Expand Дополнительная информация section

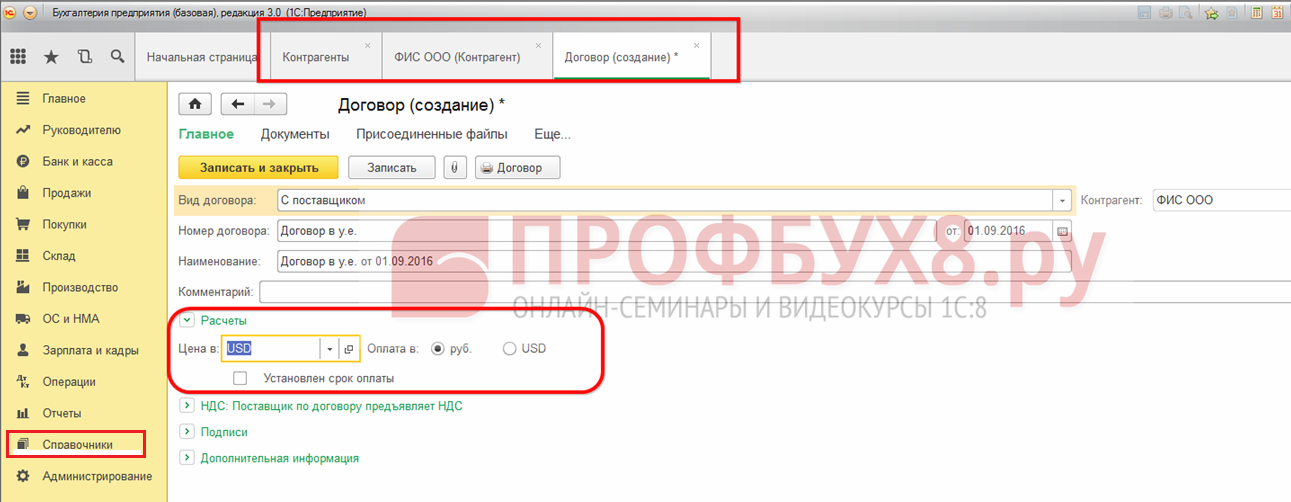click(186, 458)
